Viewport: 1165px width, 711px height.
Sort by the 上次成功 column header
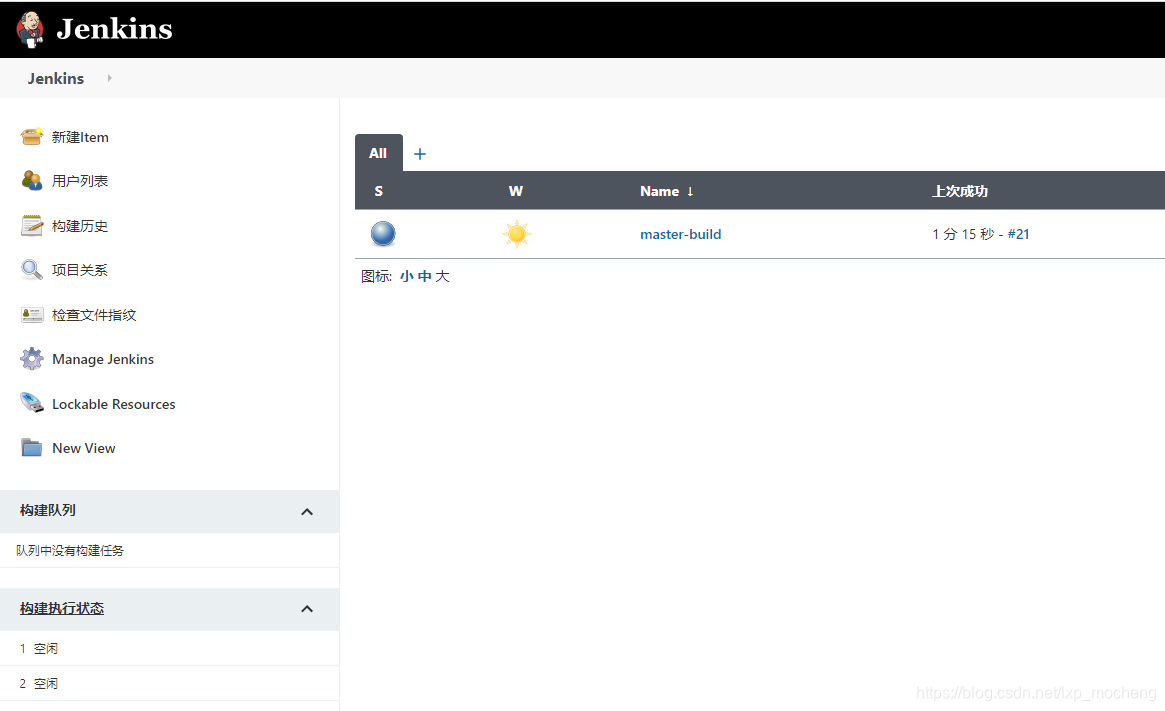point(960,191)
